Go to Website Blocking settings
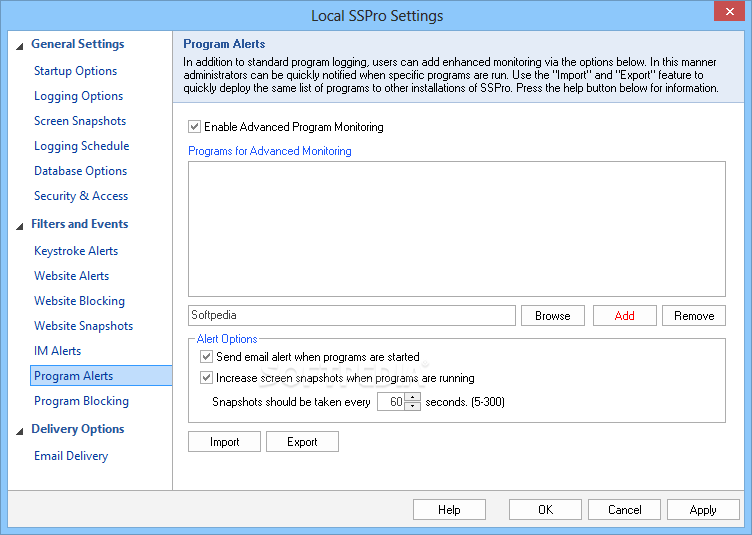The height and width of the screenshot is (535, 752). (x=79, y=301)
